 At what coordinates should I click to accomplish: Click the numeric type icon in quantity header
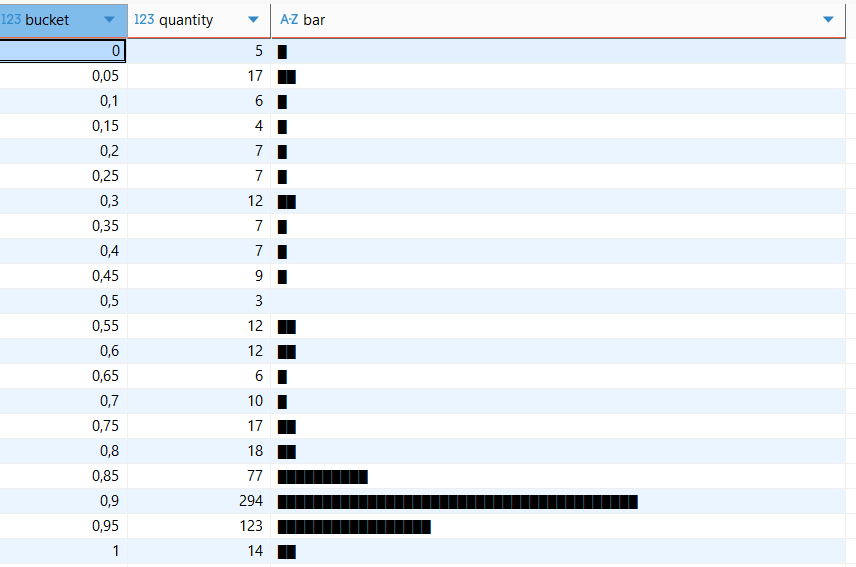coord(144,20)
